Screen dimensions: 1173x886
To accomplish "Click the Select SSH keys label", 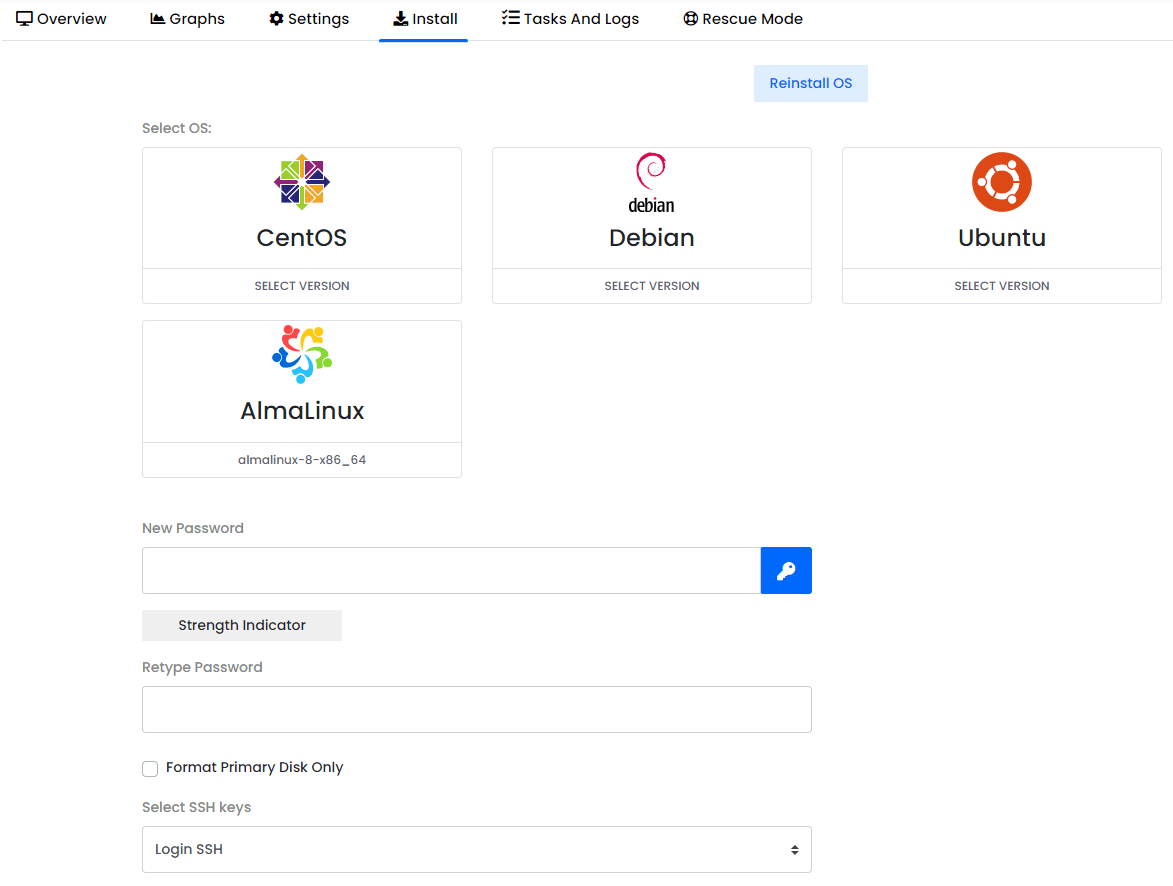I will [x=197, y=807].
